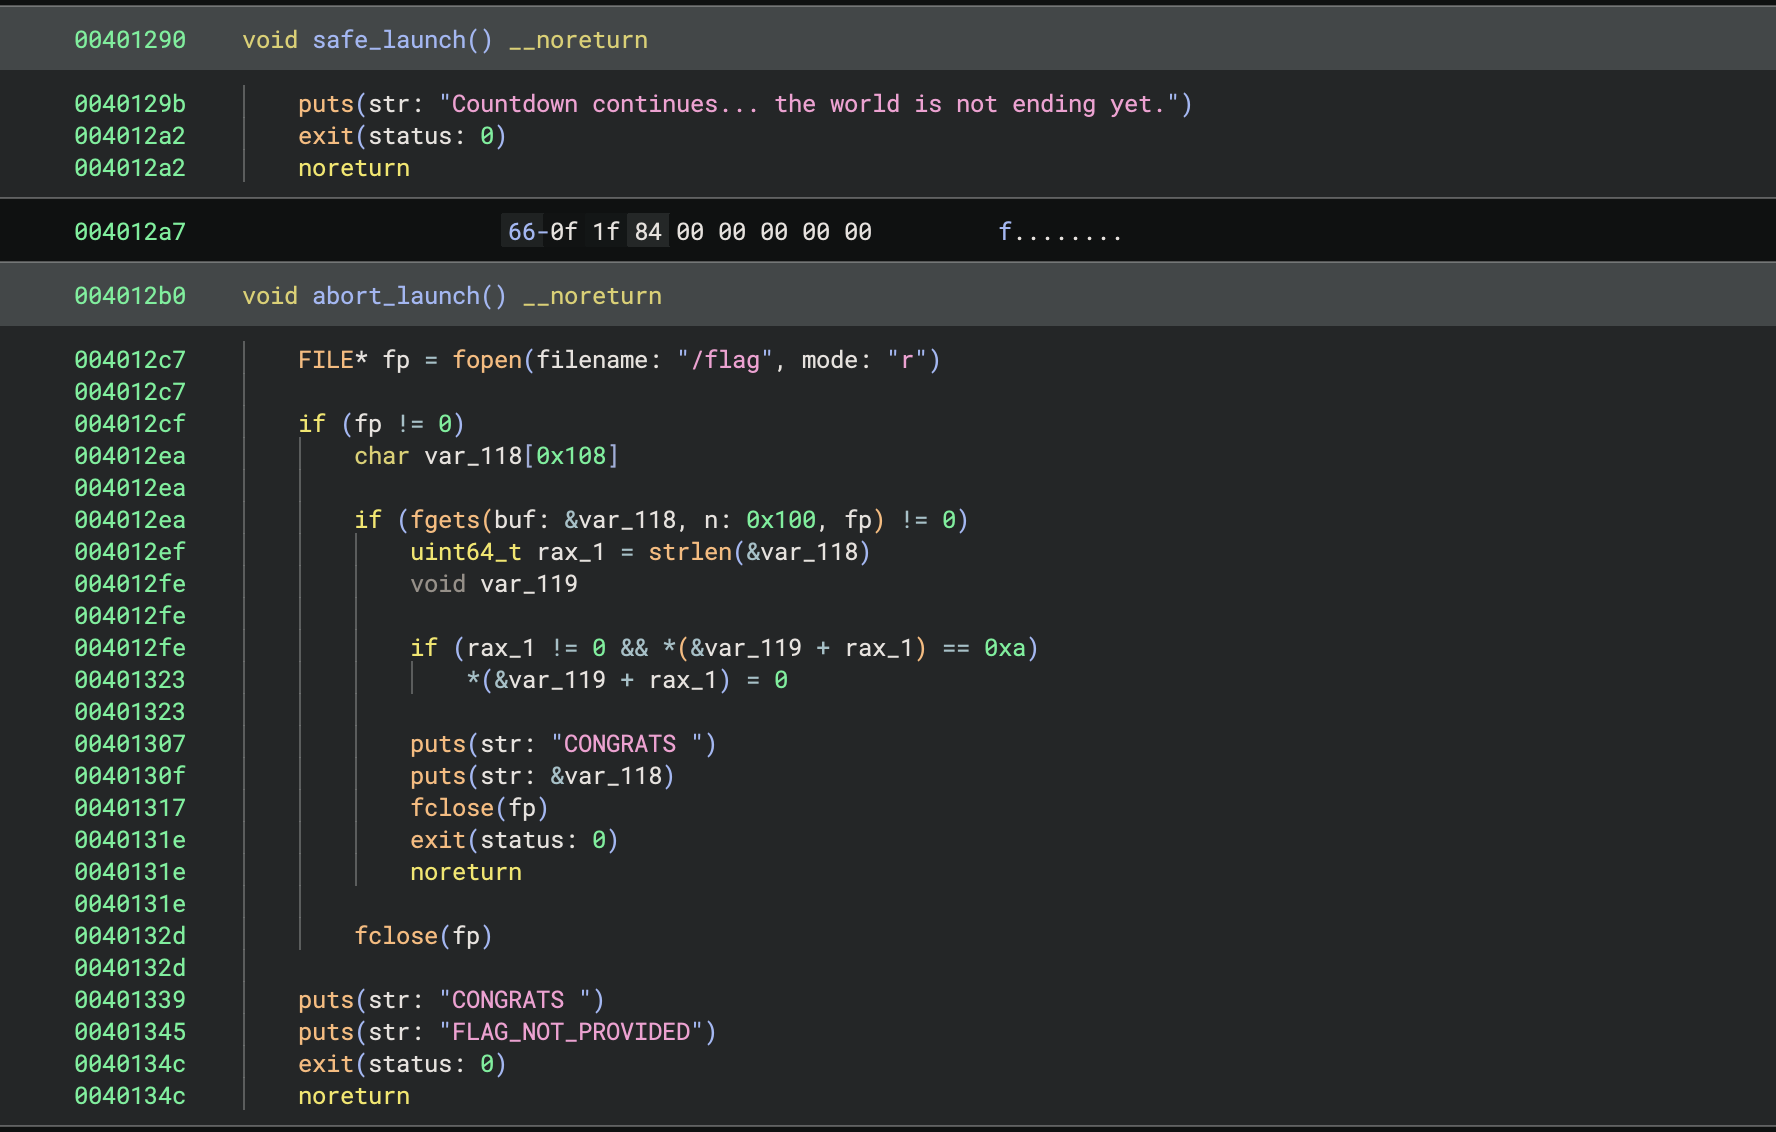The width and height of the screenshot is (1776, 1132).
Task: Click the "/flag" filename string
Action: point(725,360)
